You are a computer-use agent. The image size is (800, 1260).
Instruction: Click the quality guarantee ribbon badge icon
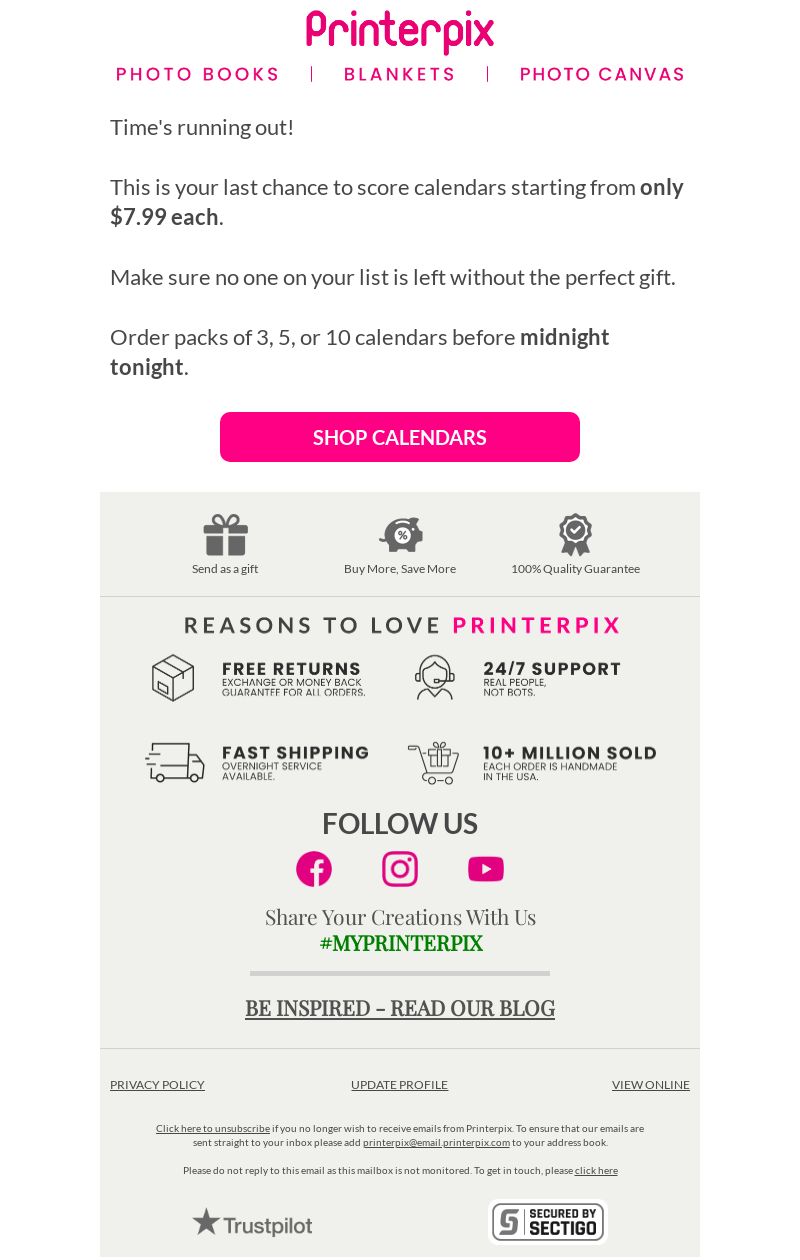575,535
